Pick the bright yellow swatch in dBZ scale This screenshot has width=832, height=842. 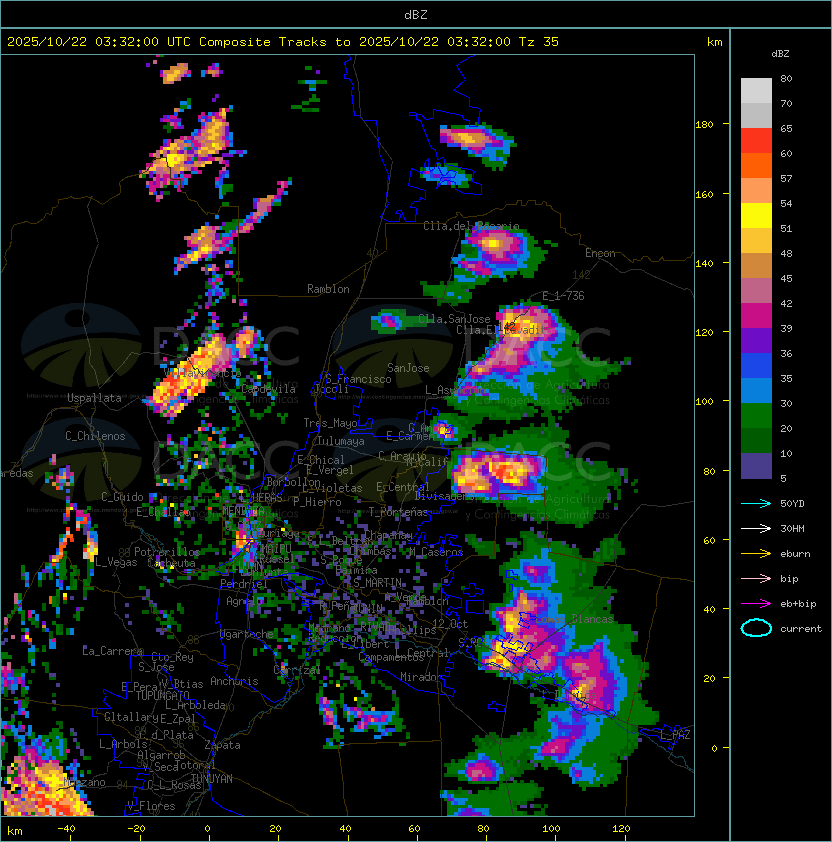click(756, 216)
